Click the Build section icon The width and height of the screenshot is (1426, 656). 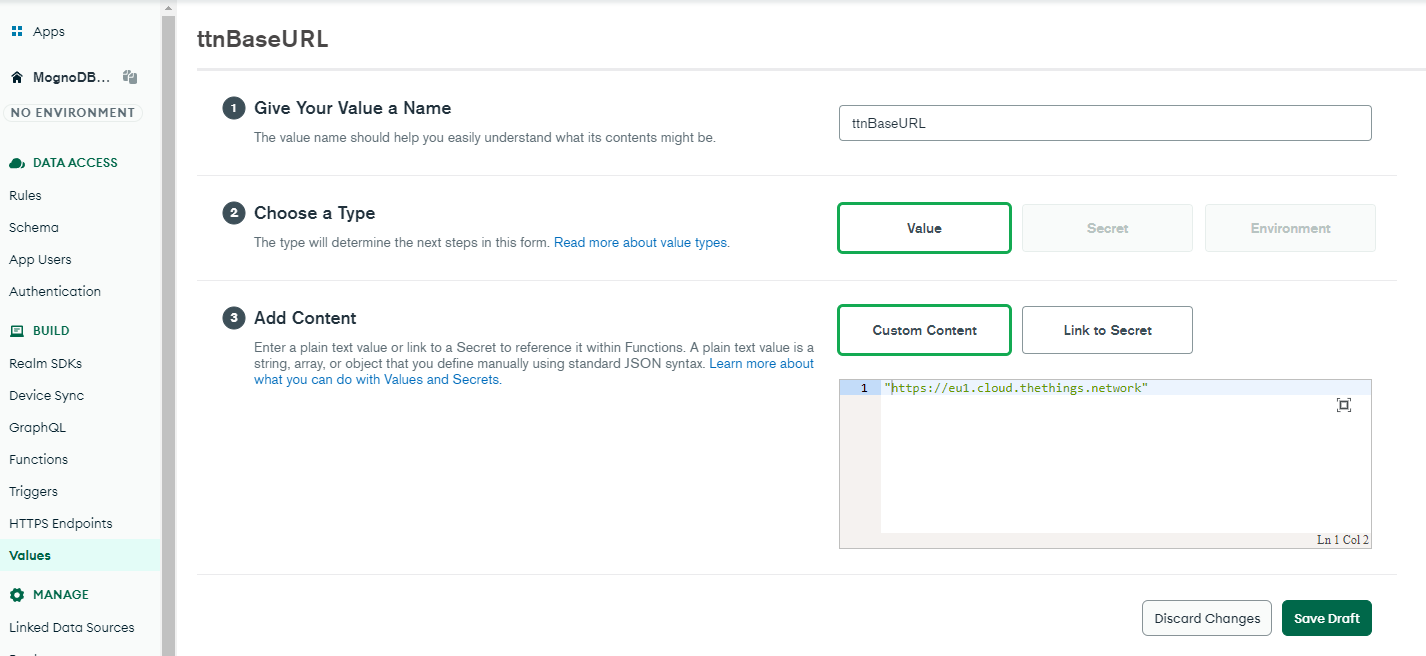17,331
